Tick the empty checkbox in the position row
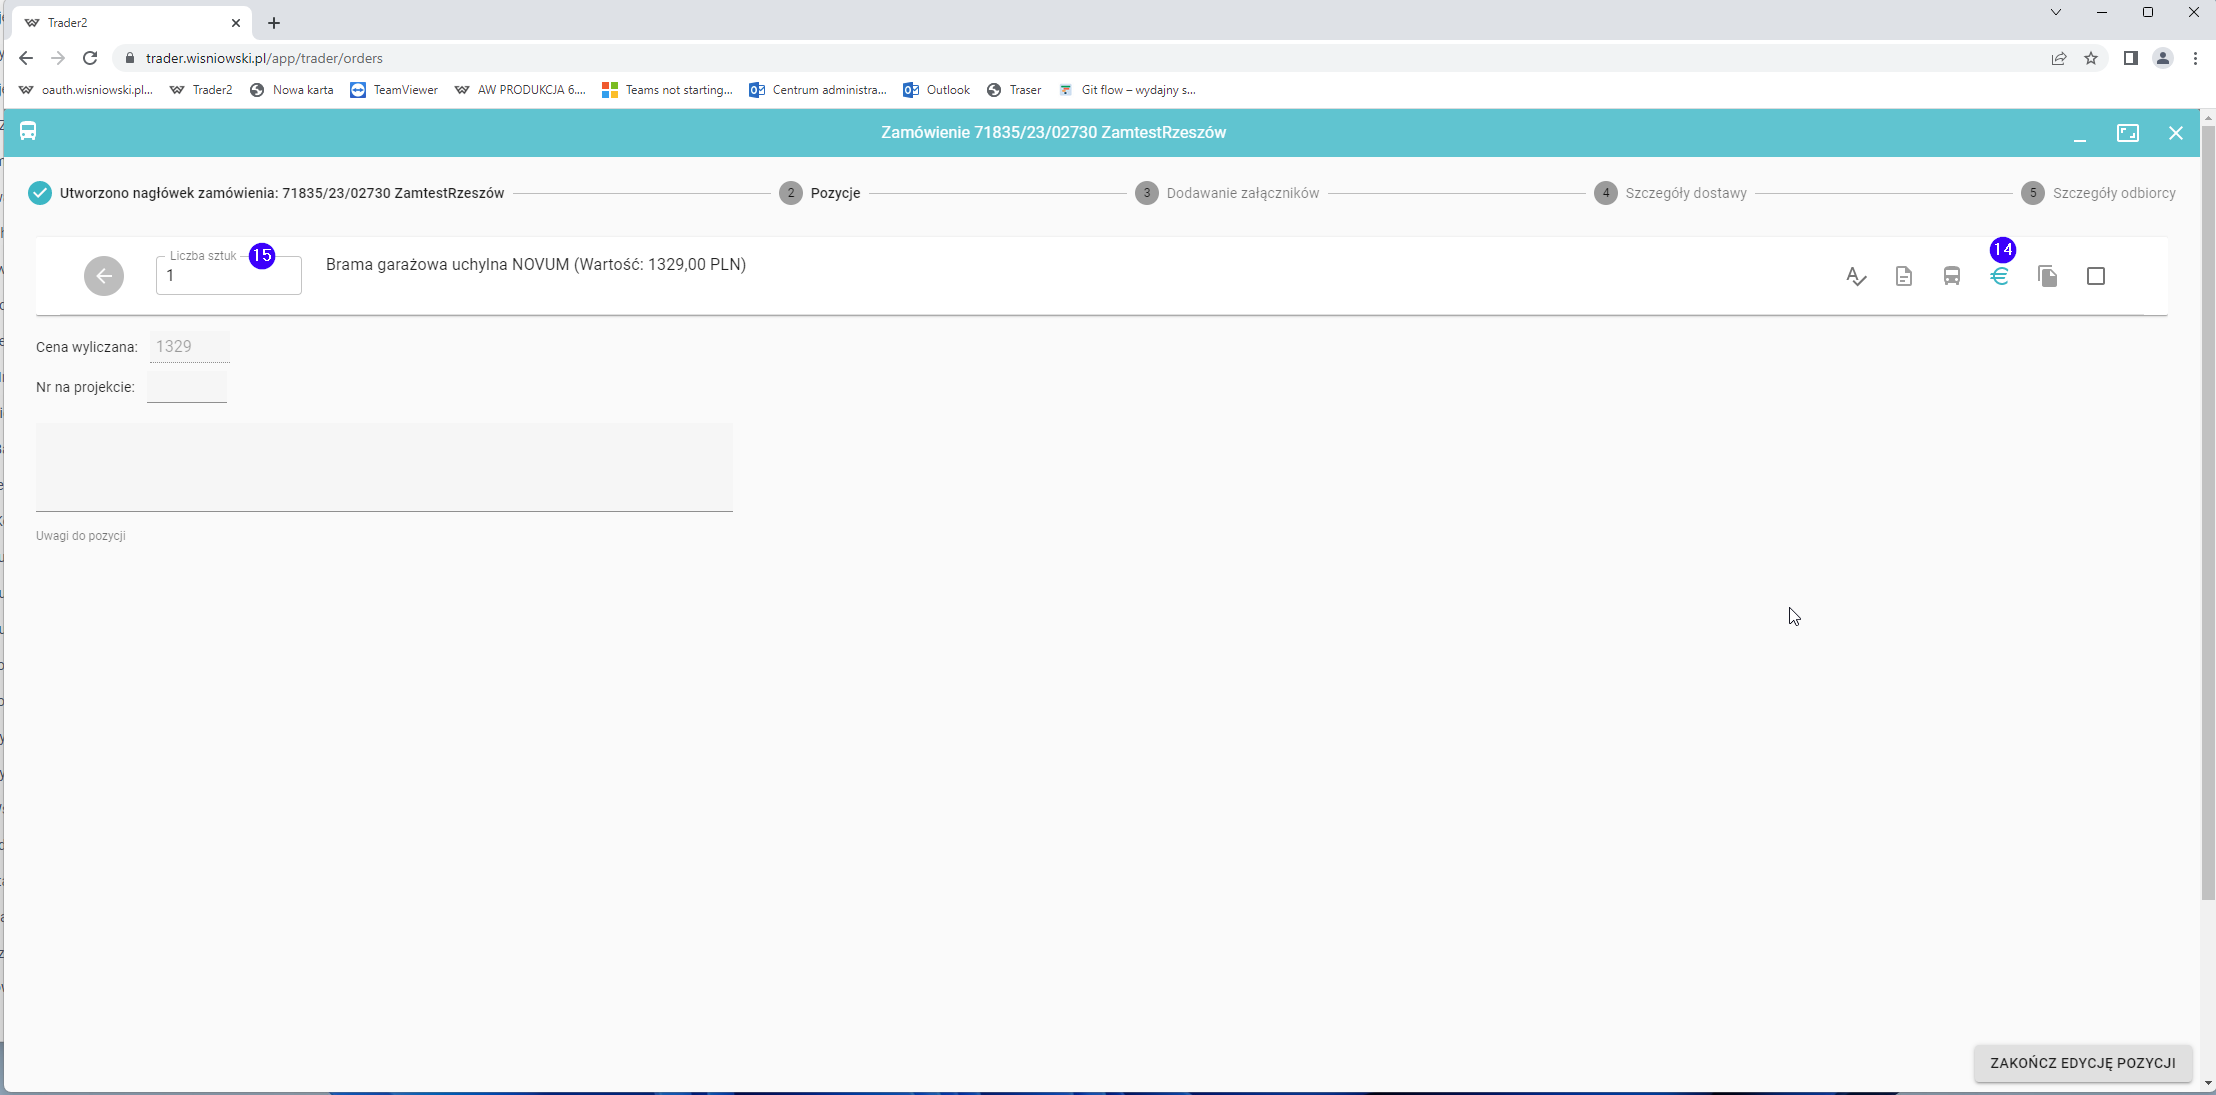 click(x=2096, y=276)
